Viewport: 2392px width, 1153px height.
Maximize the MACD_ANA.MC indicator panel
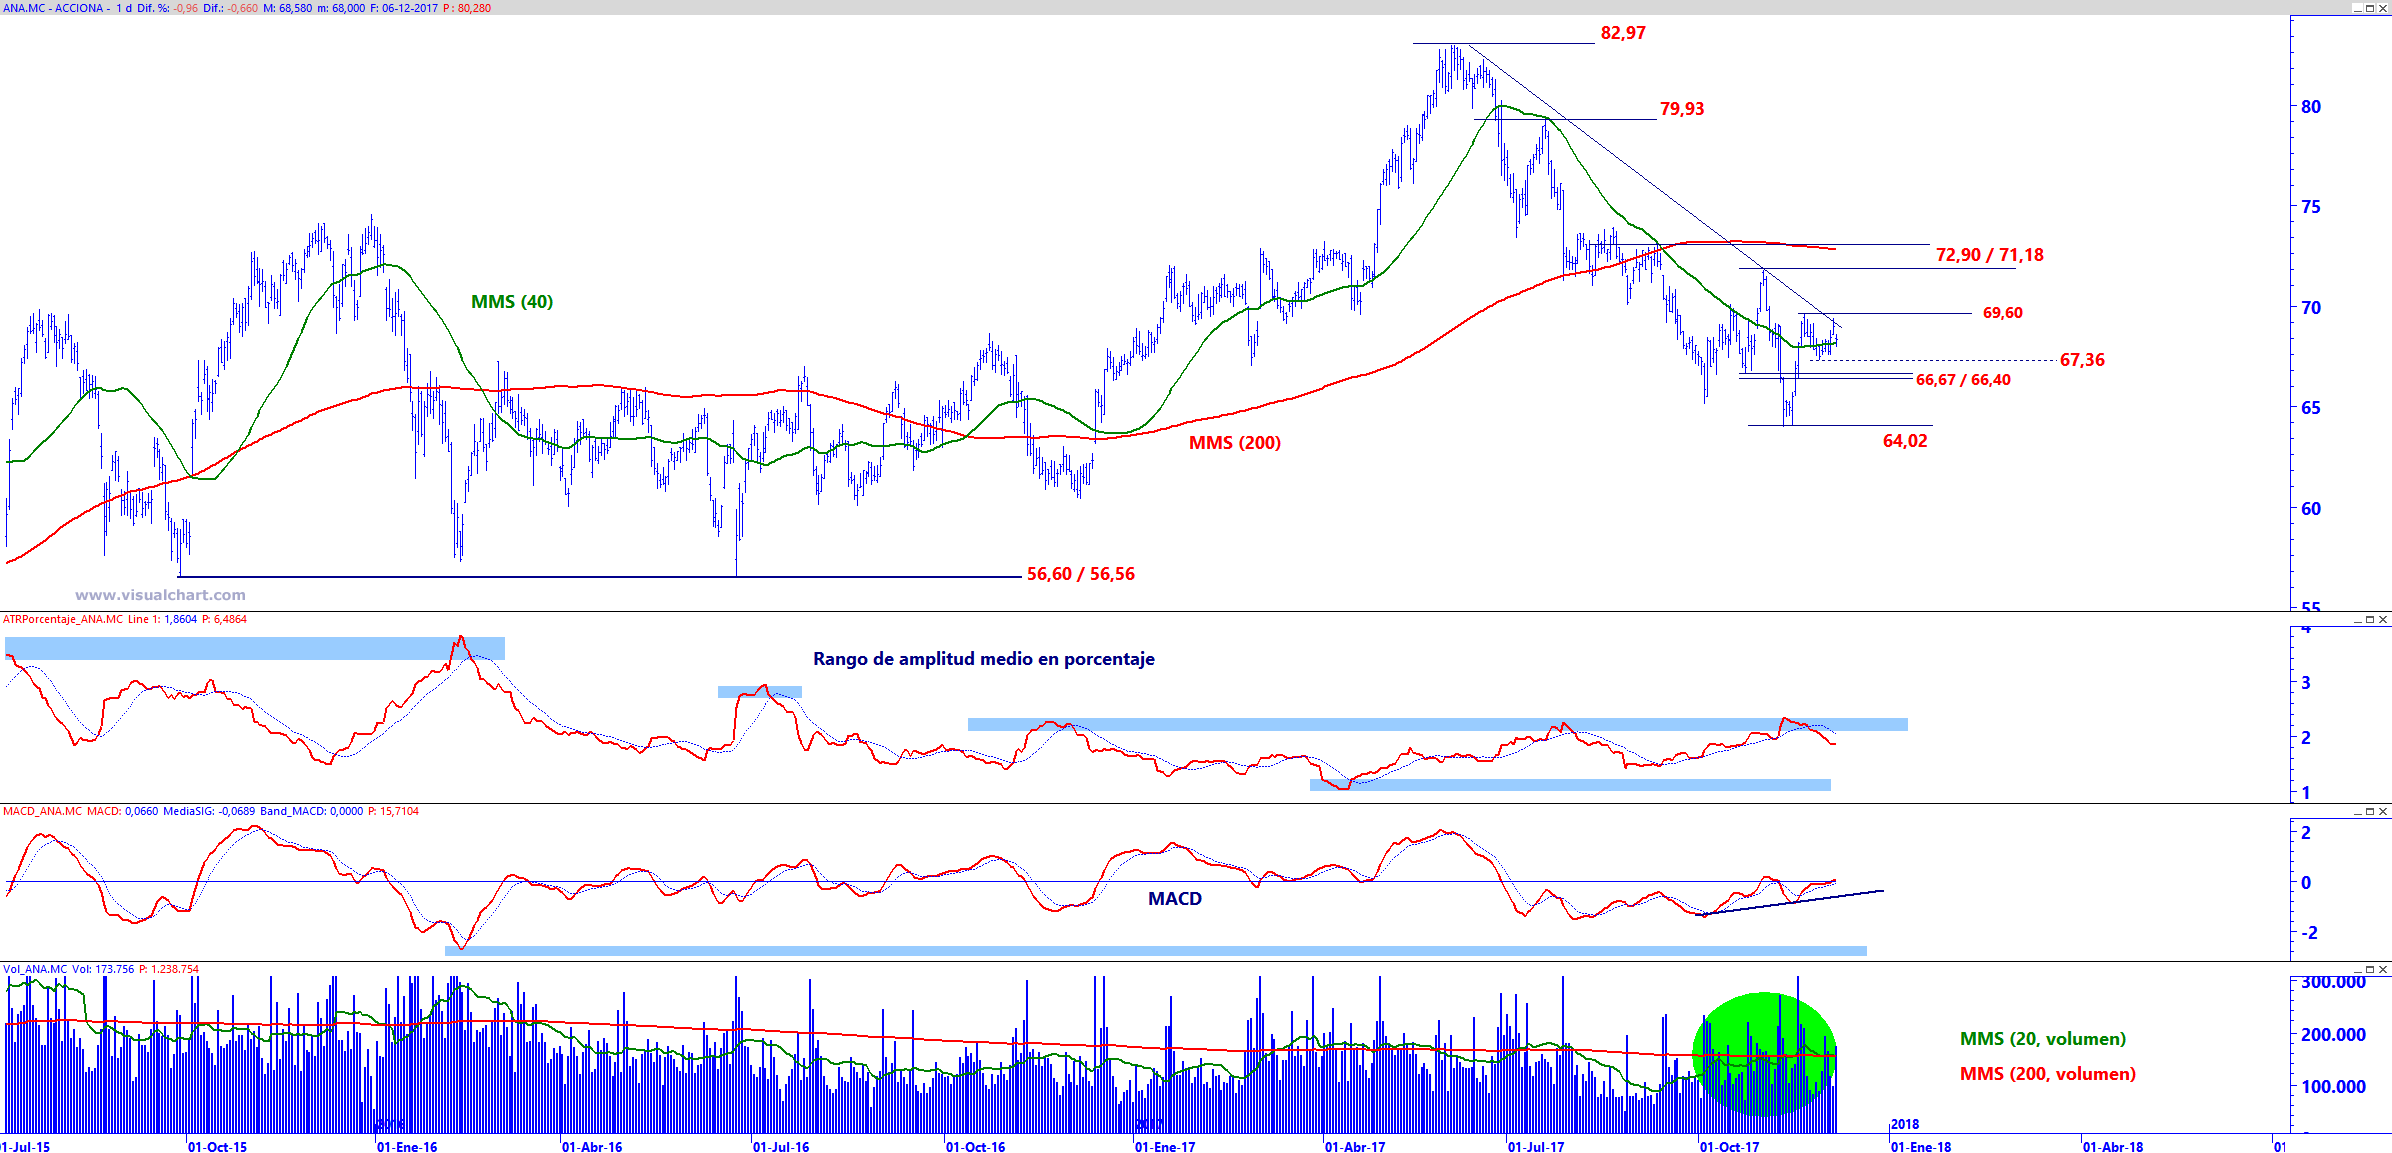2370,812
